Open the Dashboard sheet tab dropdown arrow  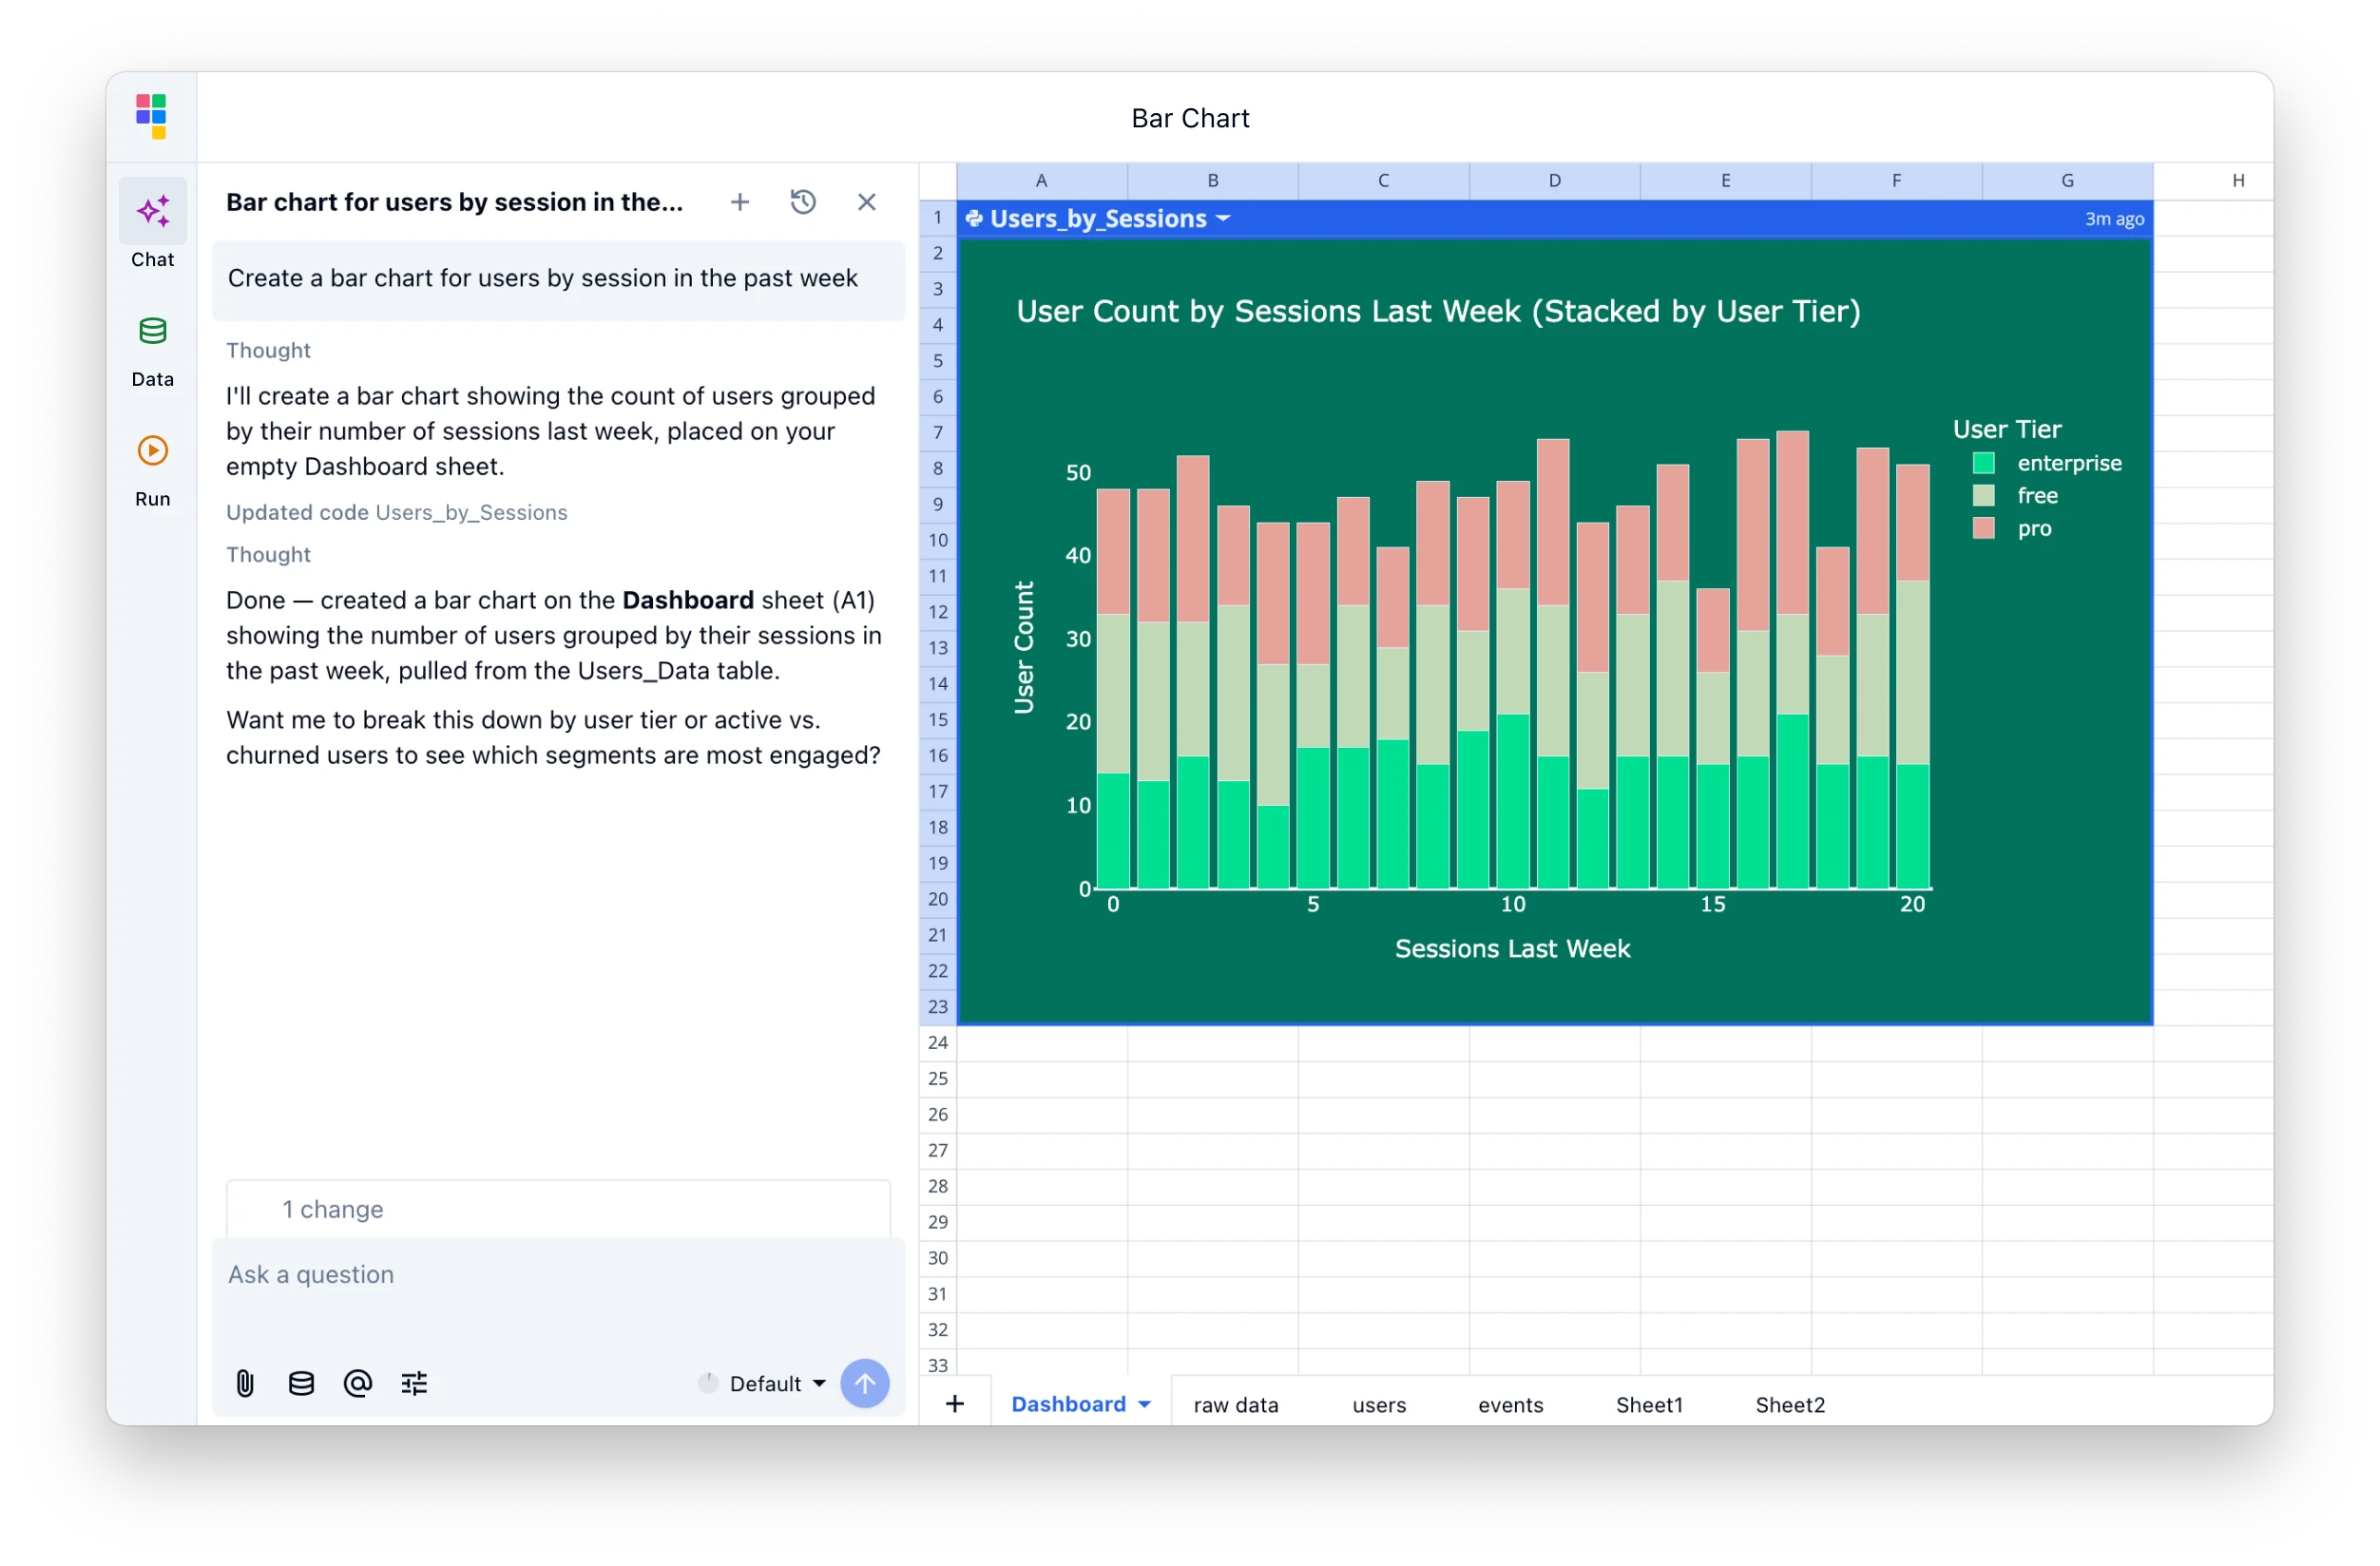pos(1145,1404)
